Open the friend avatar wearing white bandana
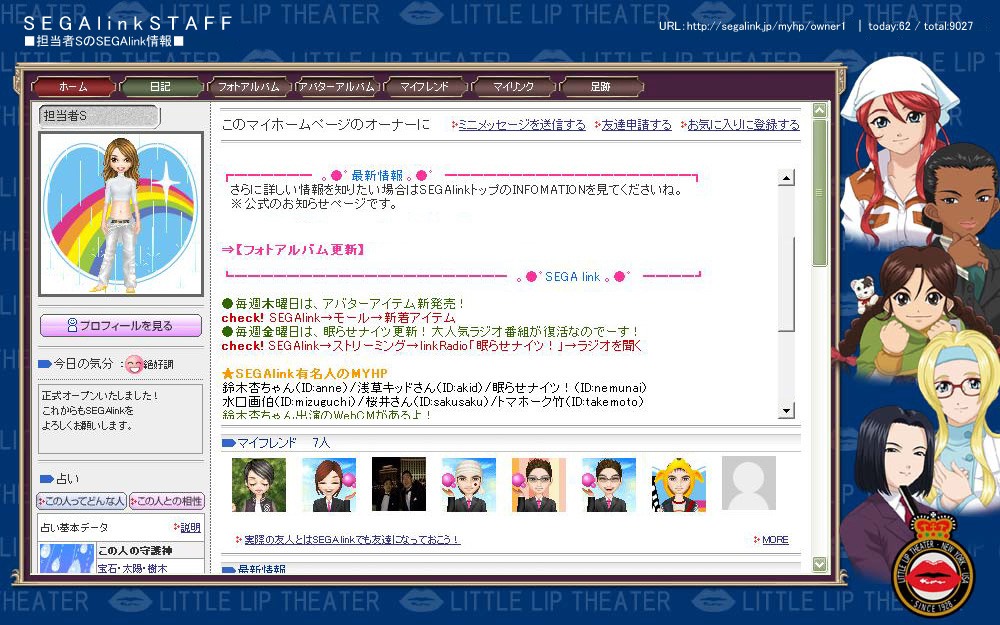Screen dimensions: 1000x625 click(469, 485)
